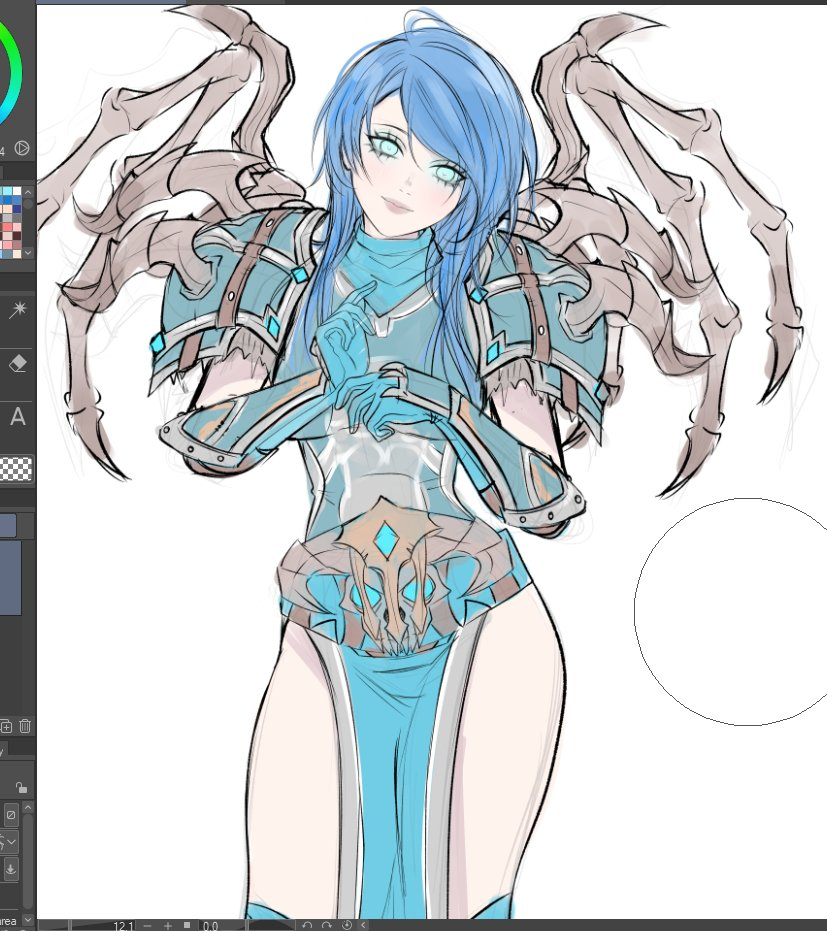Click the transparent color checkerboard swatch

tap(17, 468)
